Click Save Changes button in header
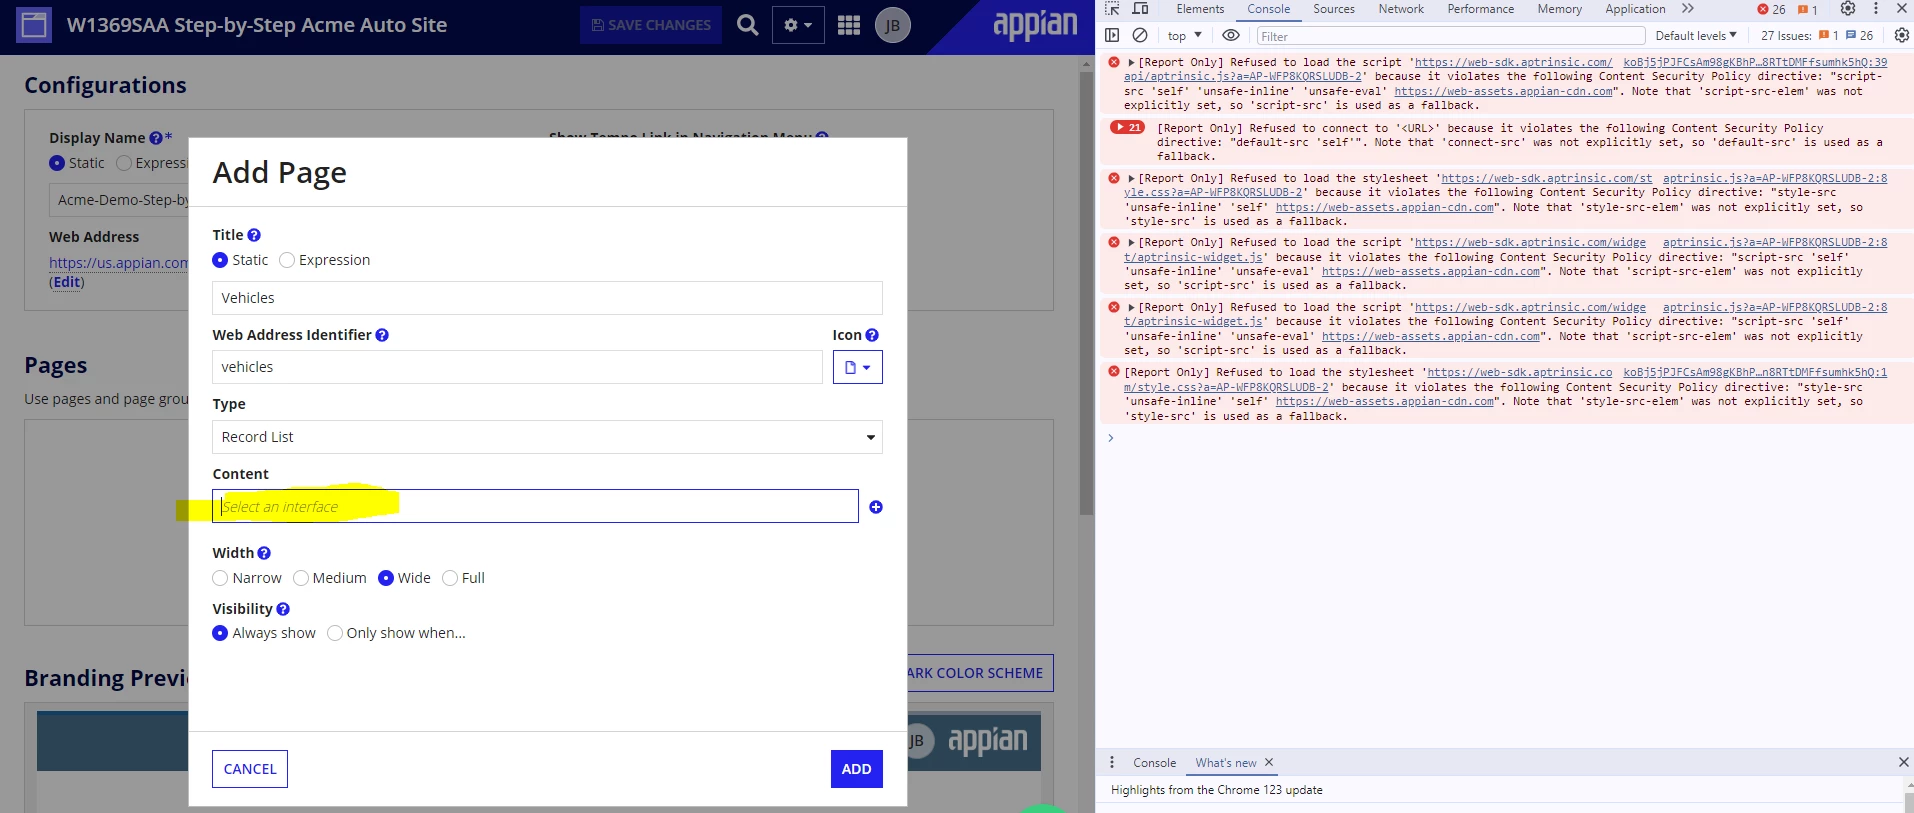The height and width of the screenshot is (813, 1914). [x=651, y=25]
